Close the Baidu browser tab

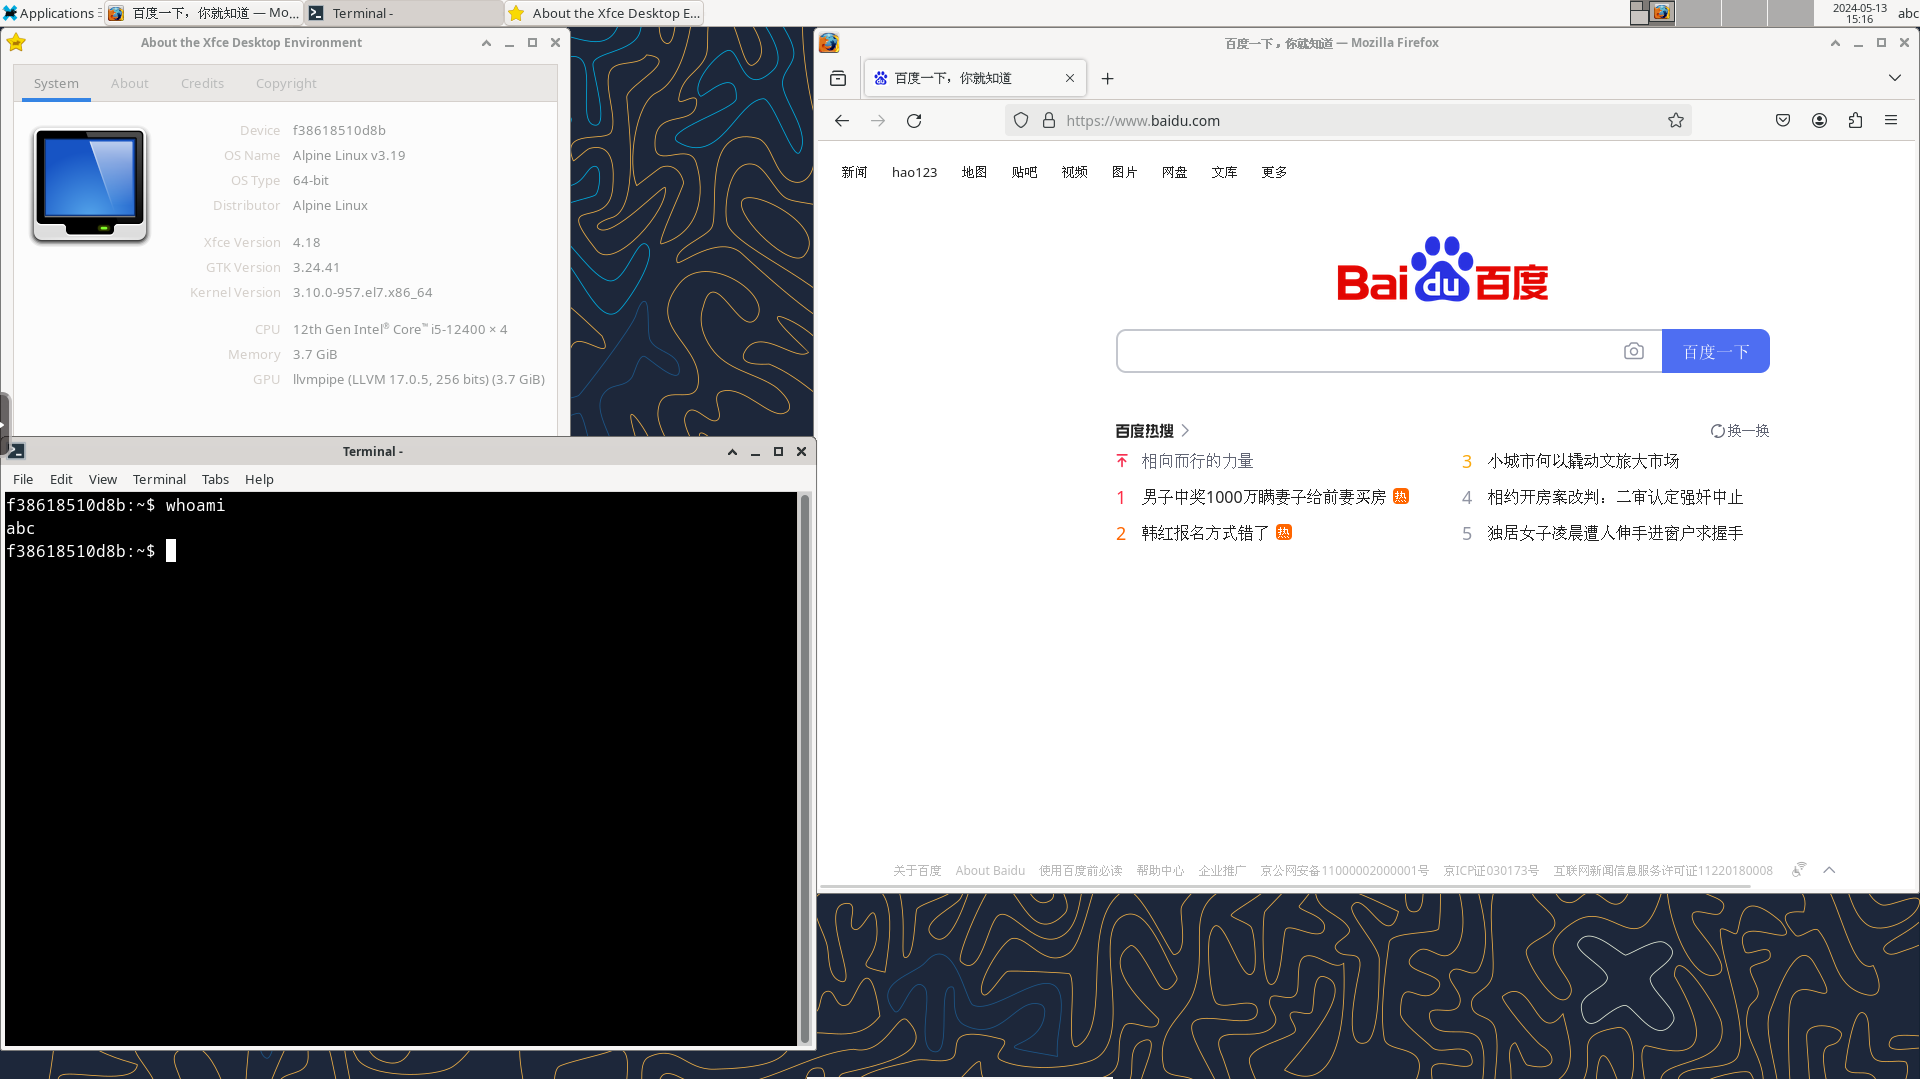[1070, 78]
